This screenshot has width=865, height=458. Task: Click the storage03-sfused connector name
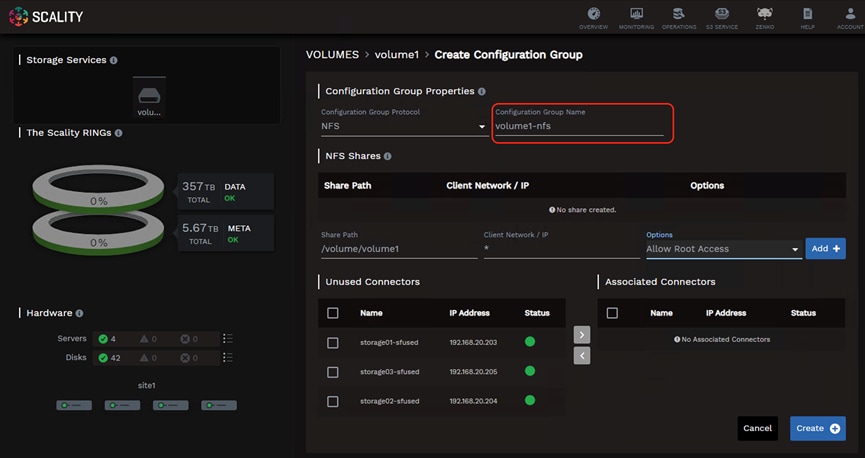tap(389, 372)
